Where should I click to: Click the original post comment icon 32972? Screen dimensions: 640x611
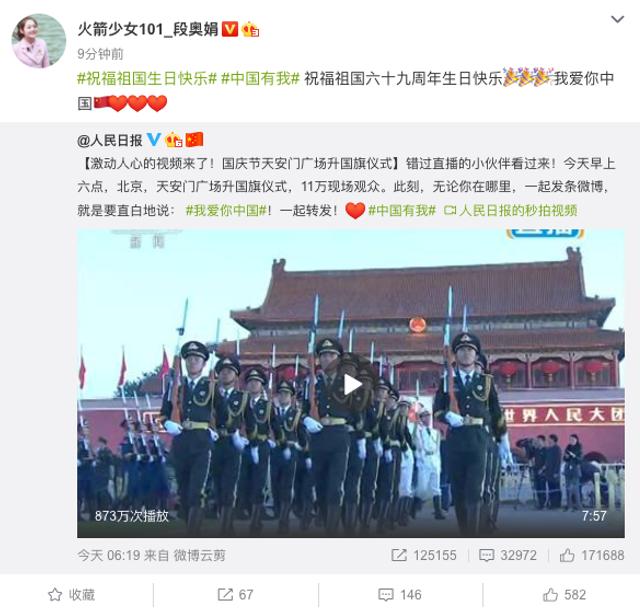pos(508,555)
